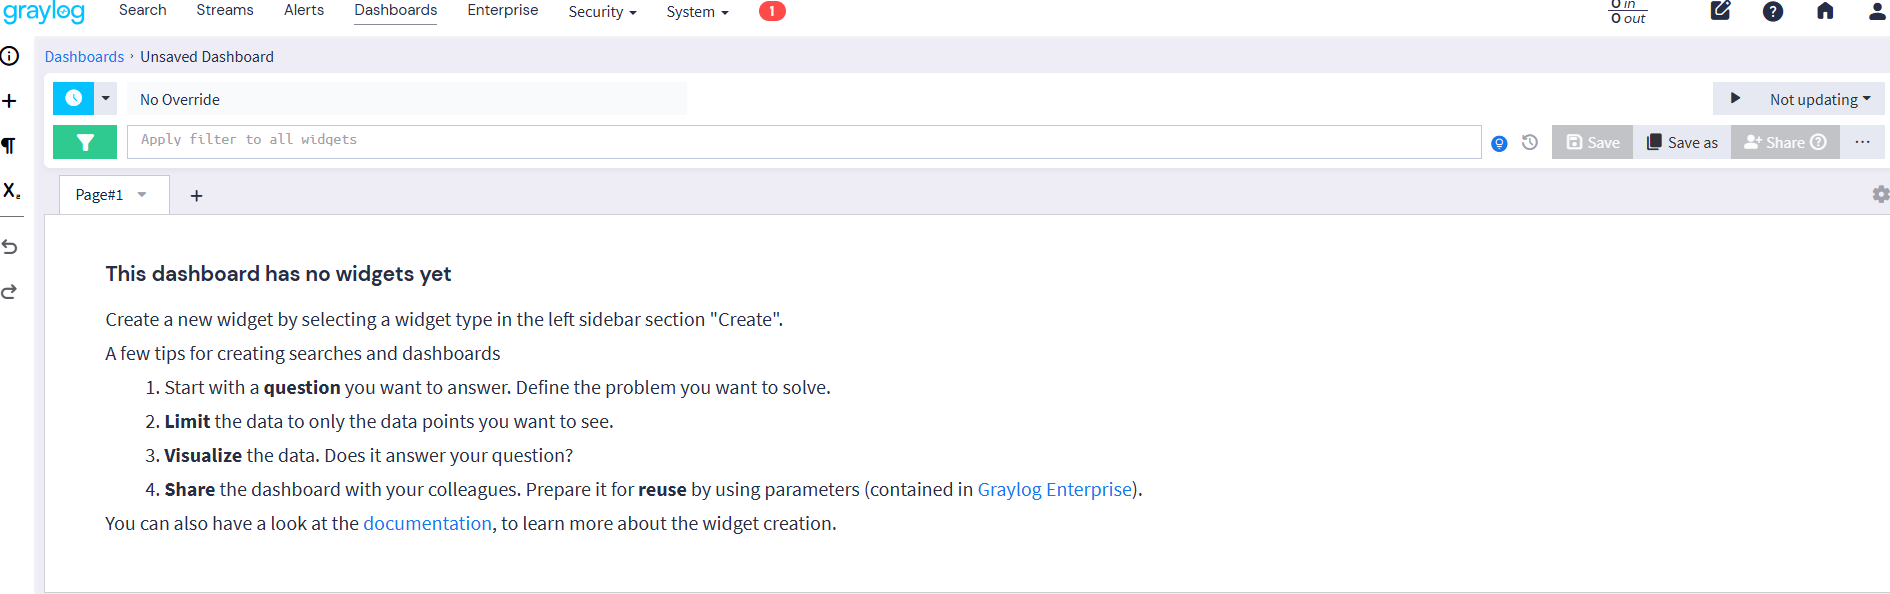Click the green filter funnel button
The image size is (1890, 594).
[x=85, y=142]
